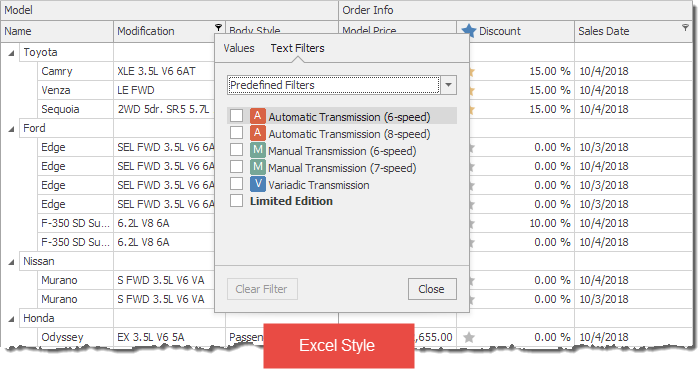698x374 pixels.
Task: Open the Predefined Filters dropdown arrow
Action: [449, 85]
